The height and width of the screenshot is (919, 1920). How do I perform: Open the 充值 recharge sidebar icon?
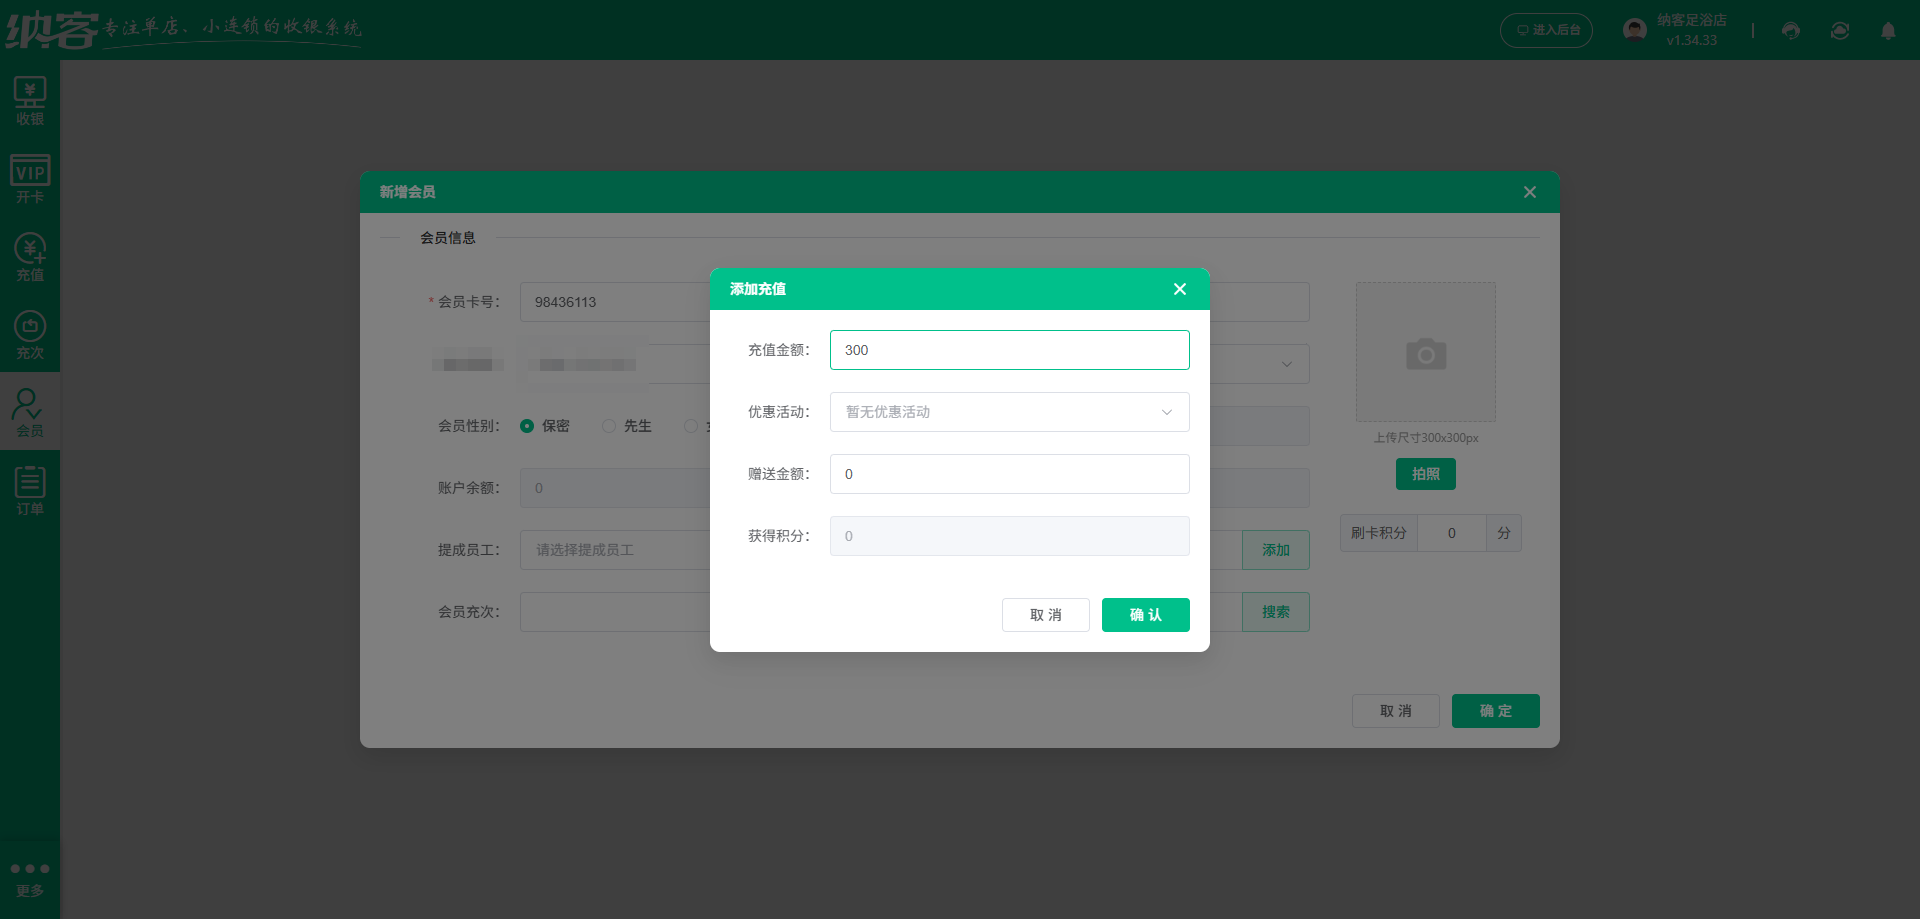tap(30, 257)
